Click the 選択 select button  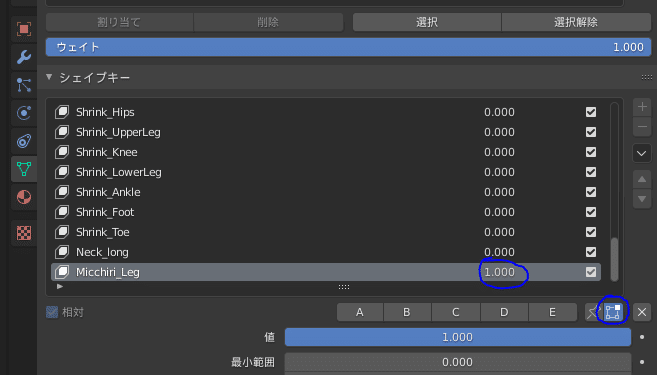[427, 22]
